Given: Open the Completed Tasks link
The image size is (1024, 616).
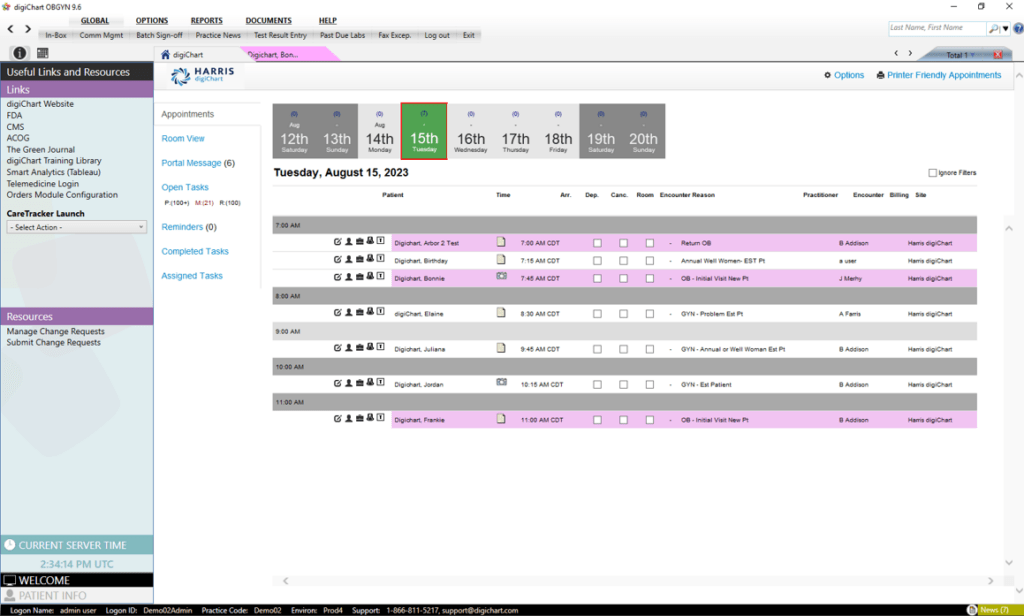Looking at the screenshot, I should click(195, 251).
